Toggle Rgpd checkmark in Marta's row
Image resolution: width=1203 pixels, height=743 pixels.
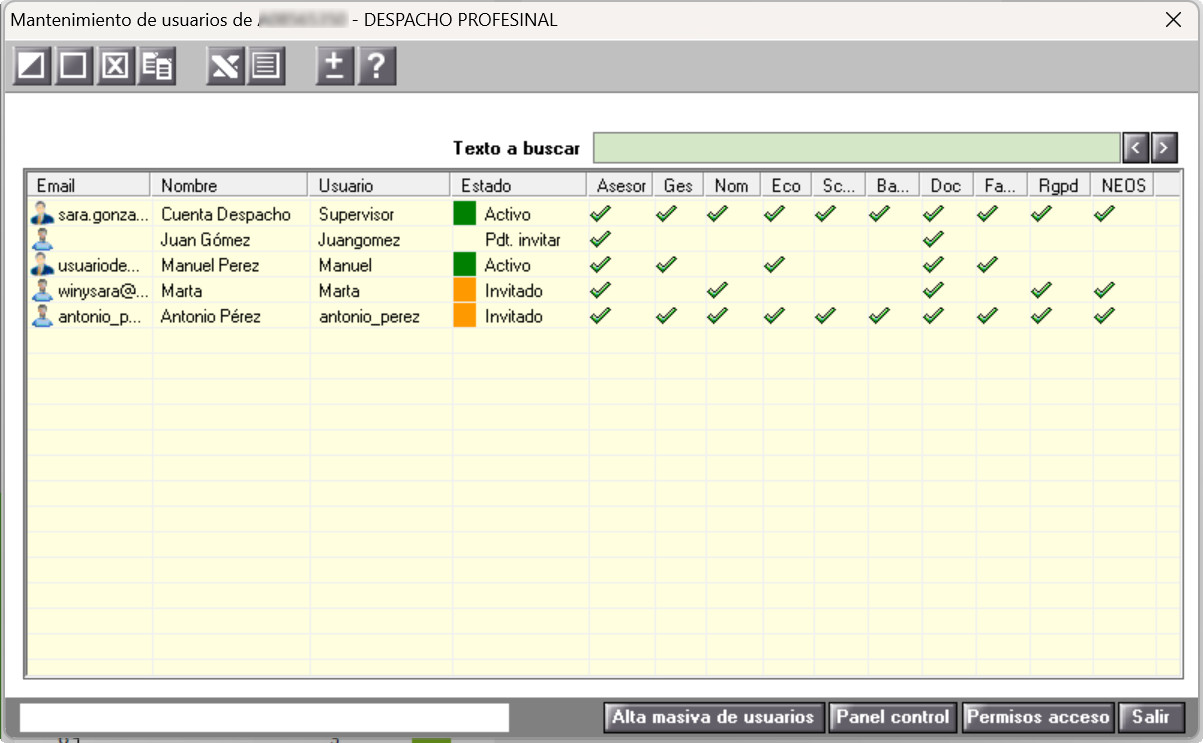tap(1042, 291)
